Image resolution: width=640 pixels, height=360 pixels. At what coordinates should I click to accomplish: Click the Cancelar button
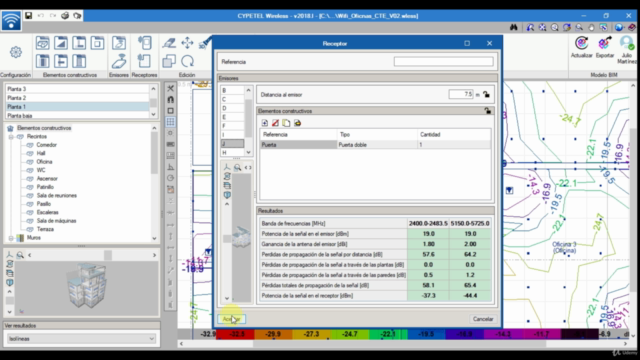(483, 319)
